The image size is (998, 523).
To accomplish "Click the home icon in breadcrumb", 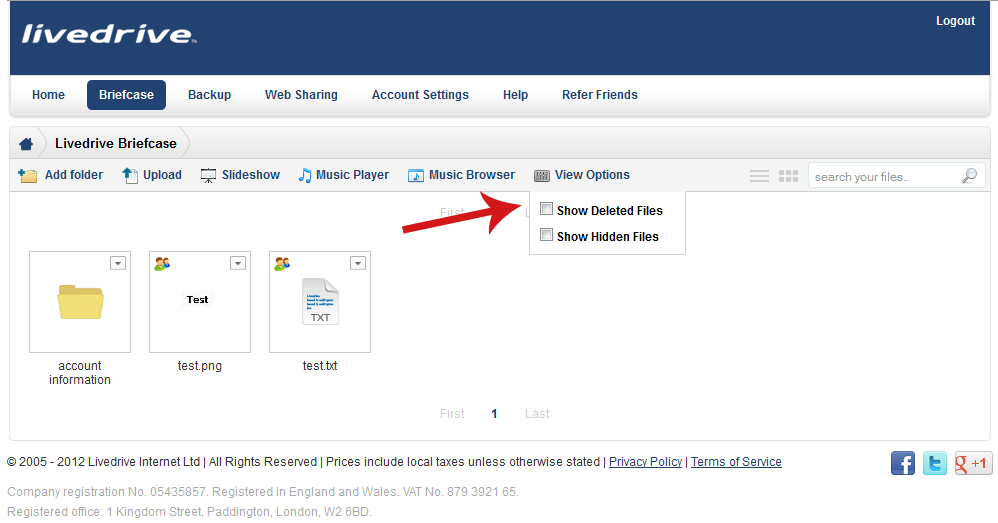I will point(26,144).
